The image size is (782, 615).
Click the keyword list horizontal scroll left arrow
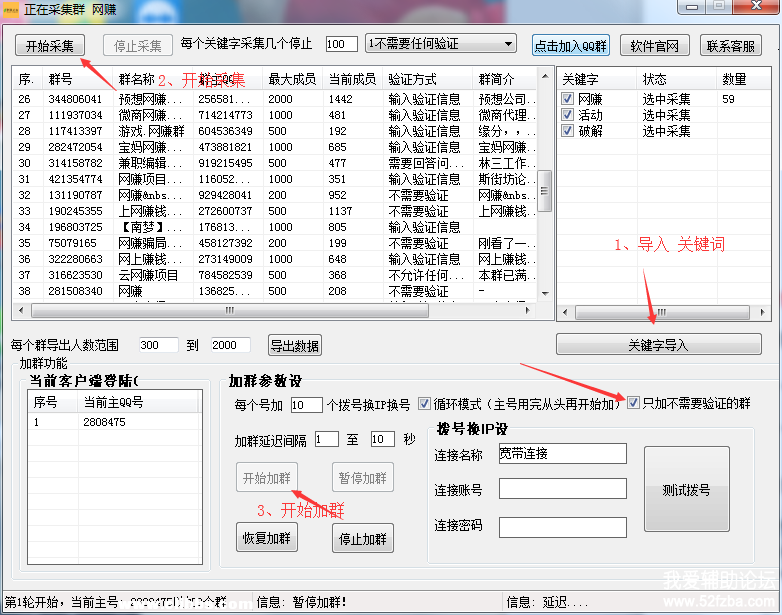coord(565,312)
